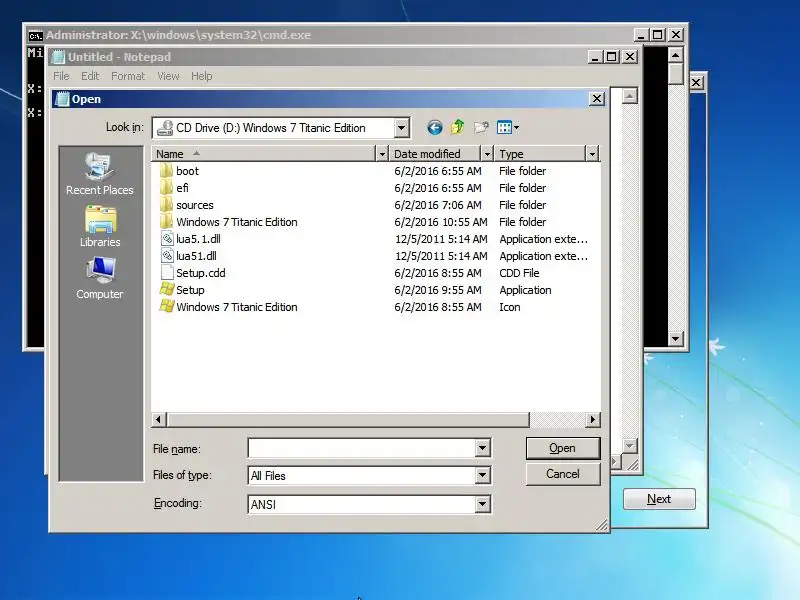
Task: Open Notepad's Help menu
Action: 202,76
